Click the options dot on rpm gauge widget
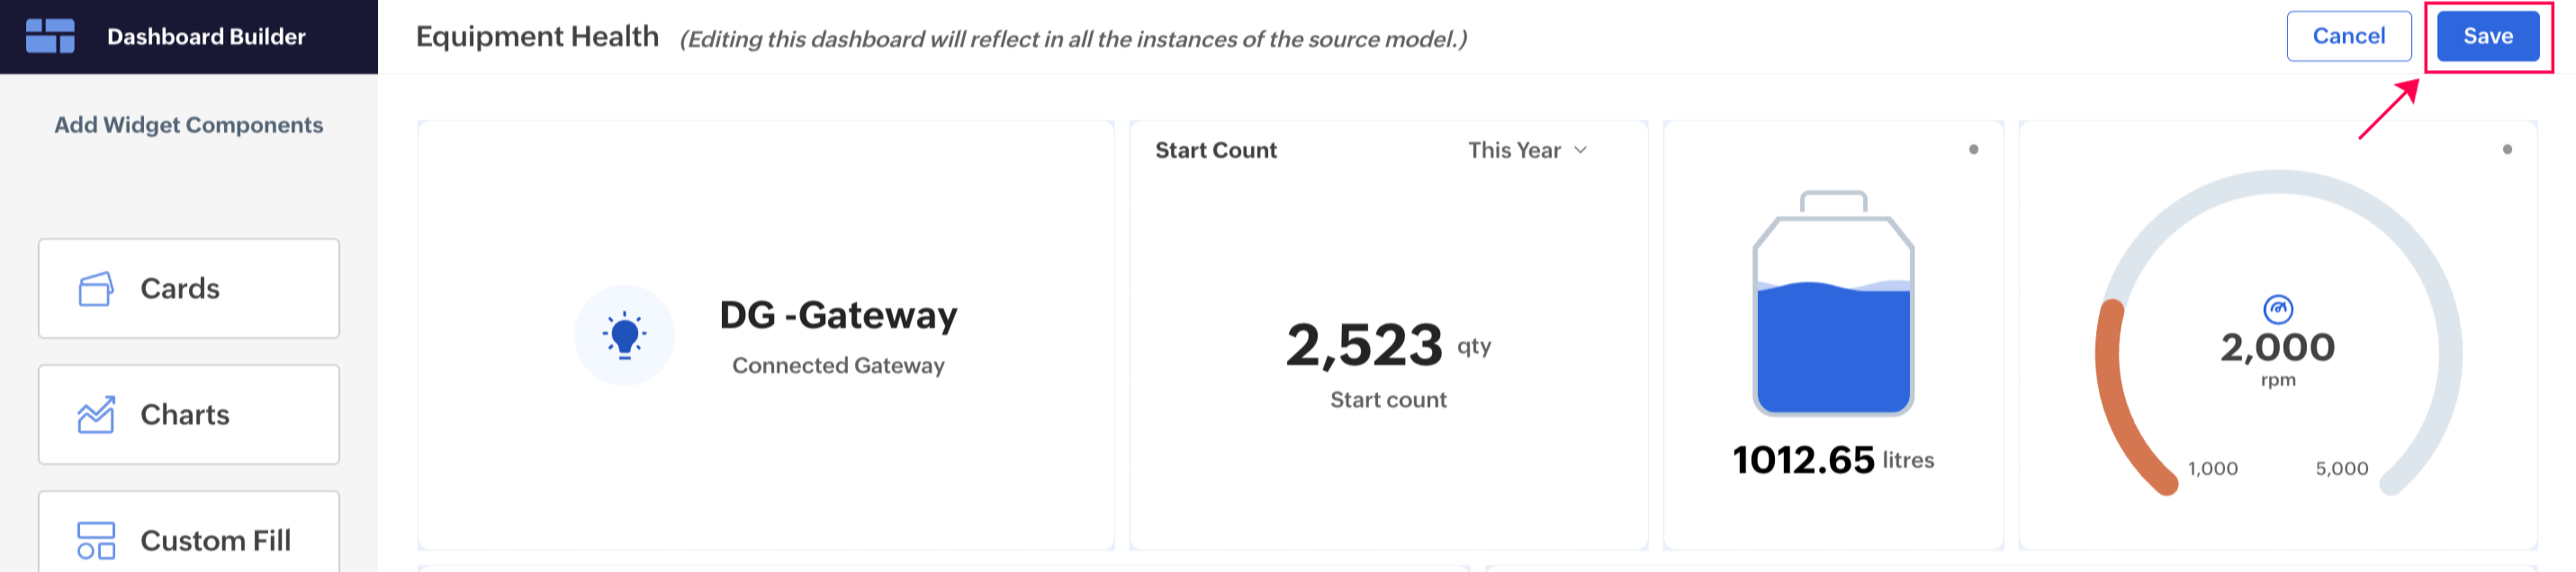Image resolution: width=2576 pixels, height=572 pixels. 2506,150
